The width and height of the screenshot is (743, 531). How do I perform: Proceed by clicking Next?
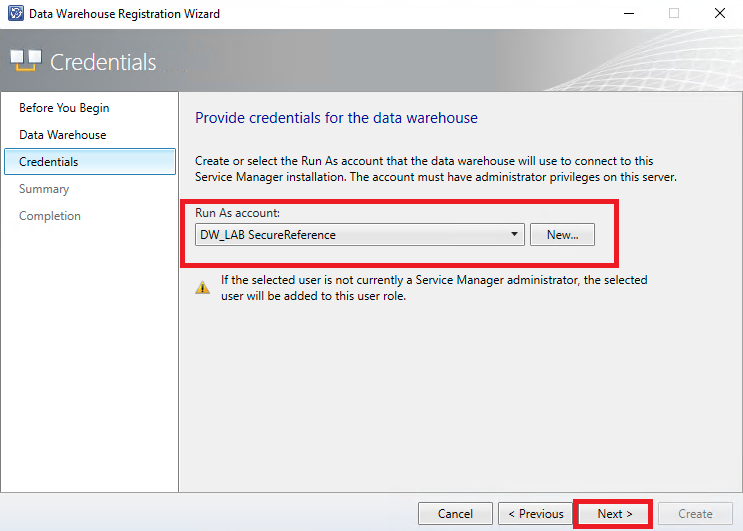[613, 514]
